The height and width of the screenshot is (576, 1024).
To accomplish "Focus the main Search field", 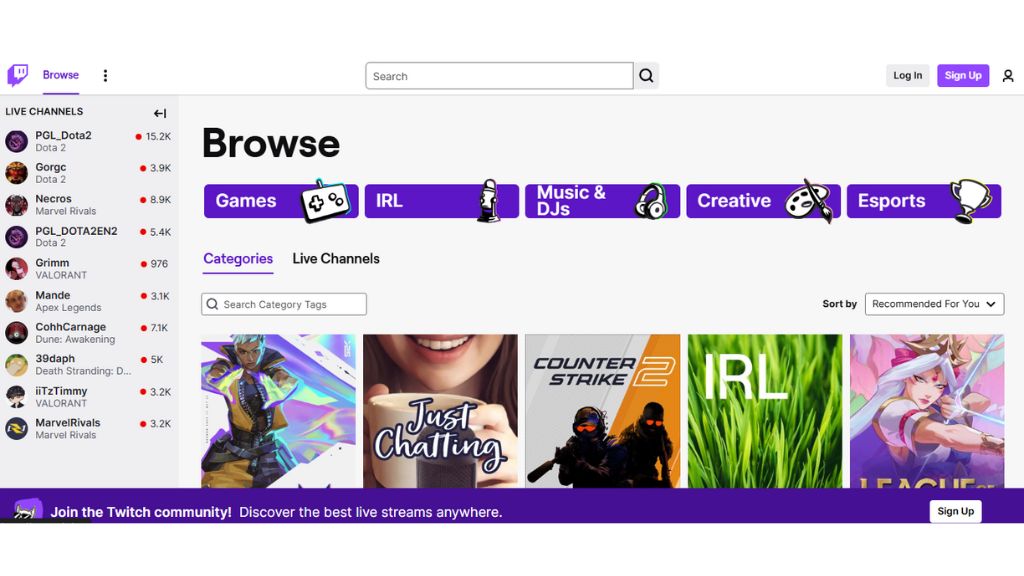I will click(499, 76).
